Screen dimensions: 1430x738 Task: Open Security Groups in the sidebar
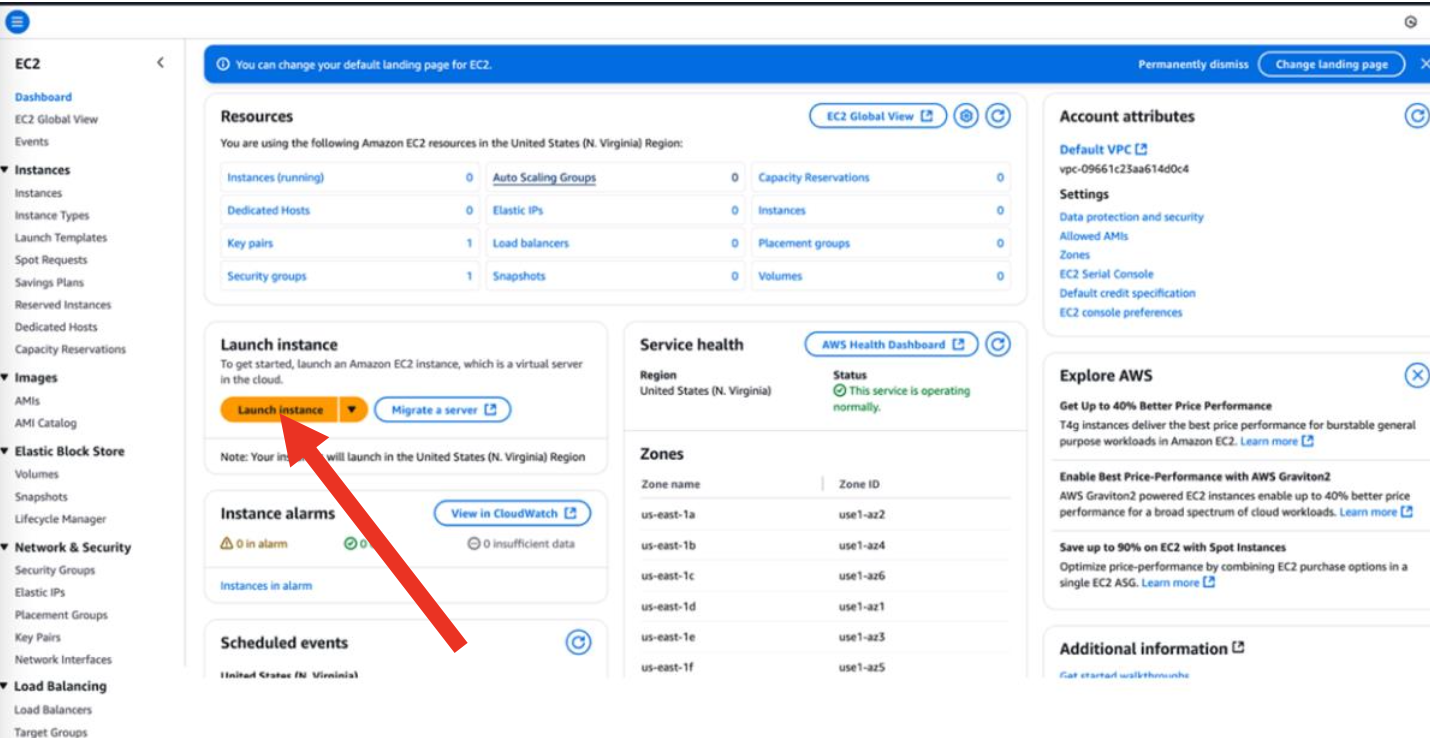tap(55, 570)
